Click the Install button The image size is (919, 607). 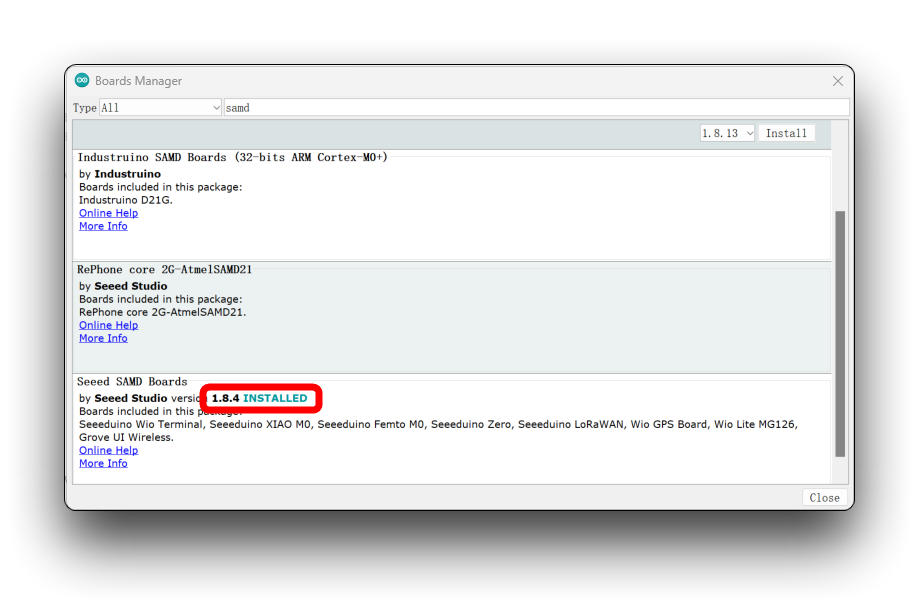(x=786, y=133)
